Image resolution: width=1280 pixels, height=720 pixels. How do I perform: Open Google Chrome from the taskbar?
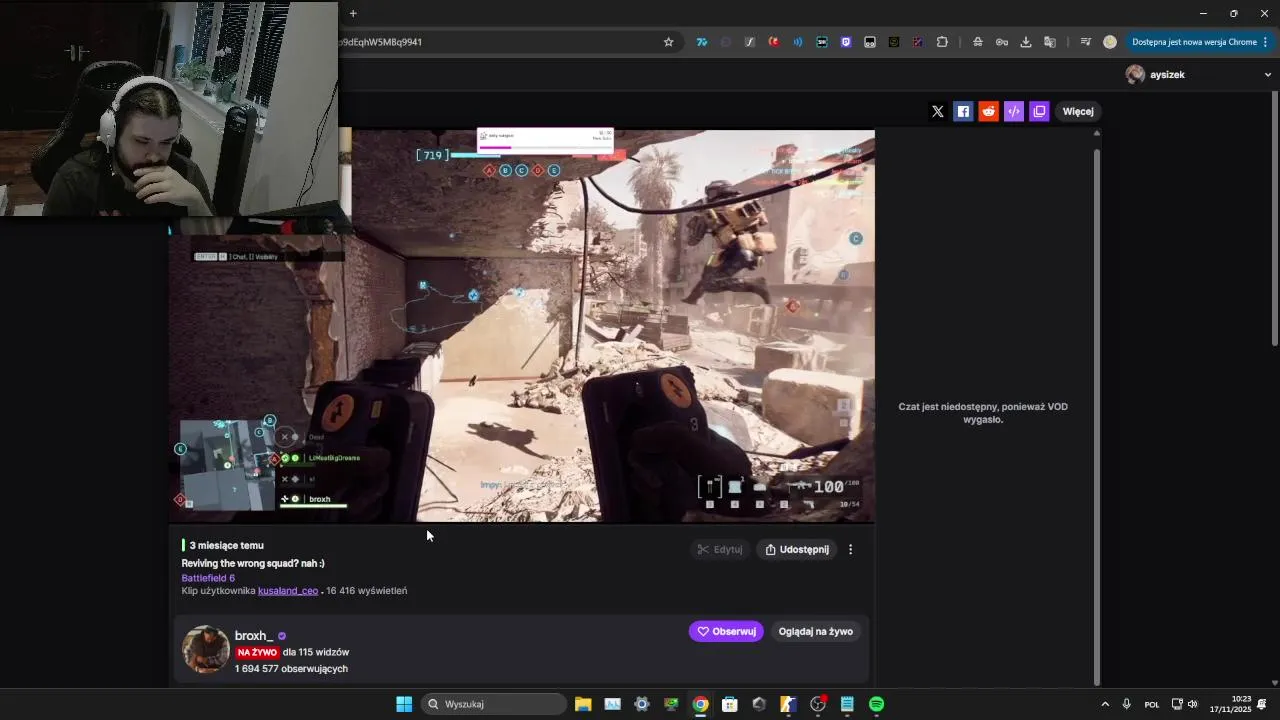coord(700,704)
